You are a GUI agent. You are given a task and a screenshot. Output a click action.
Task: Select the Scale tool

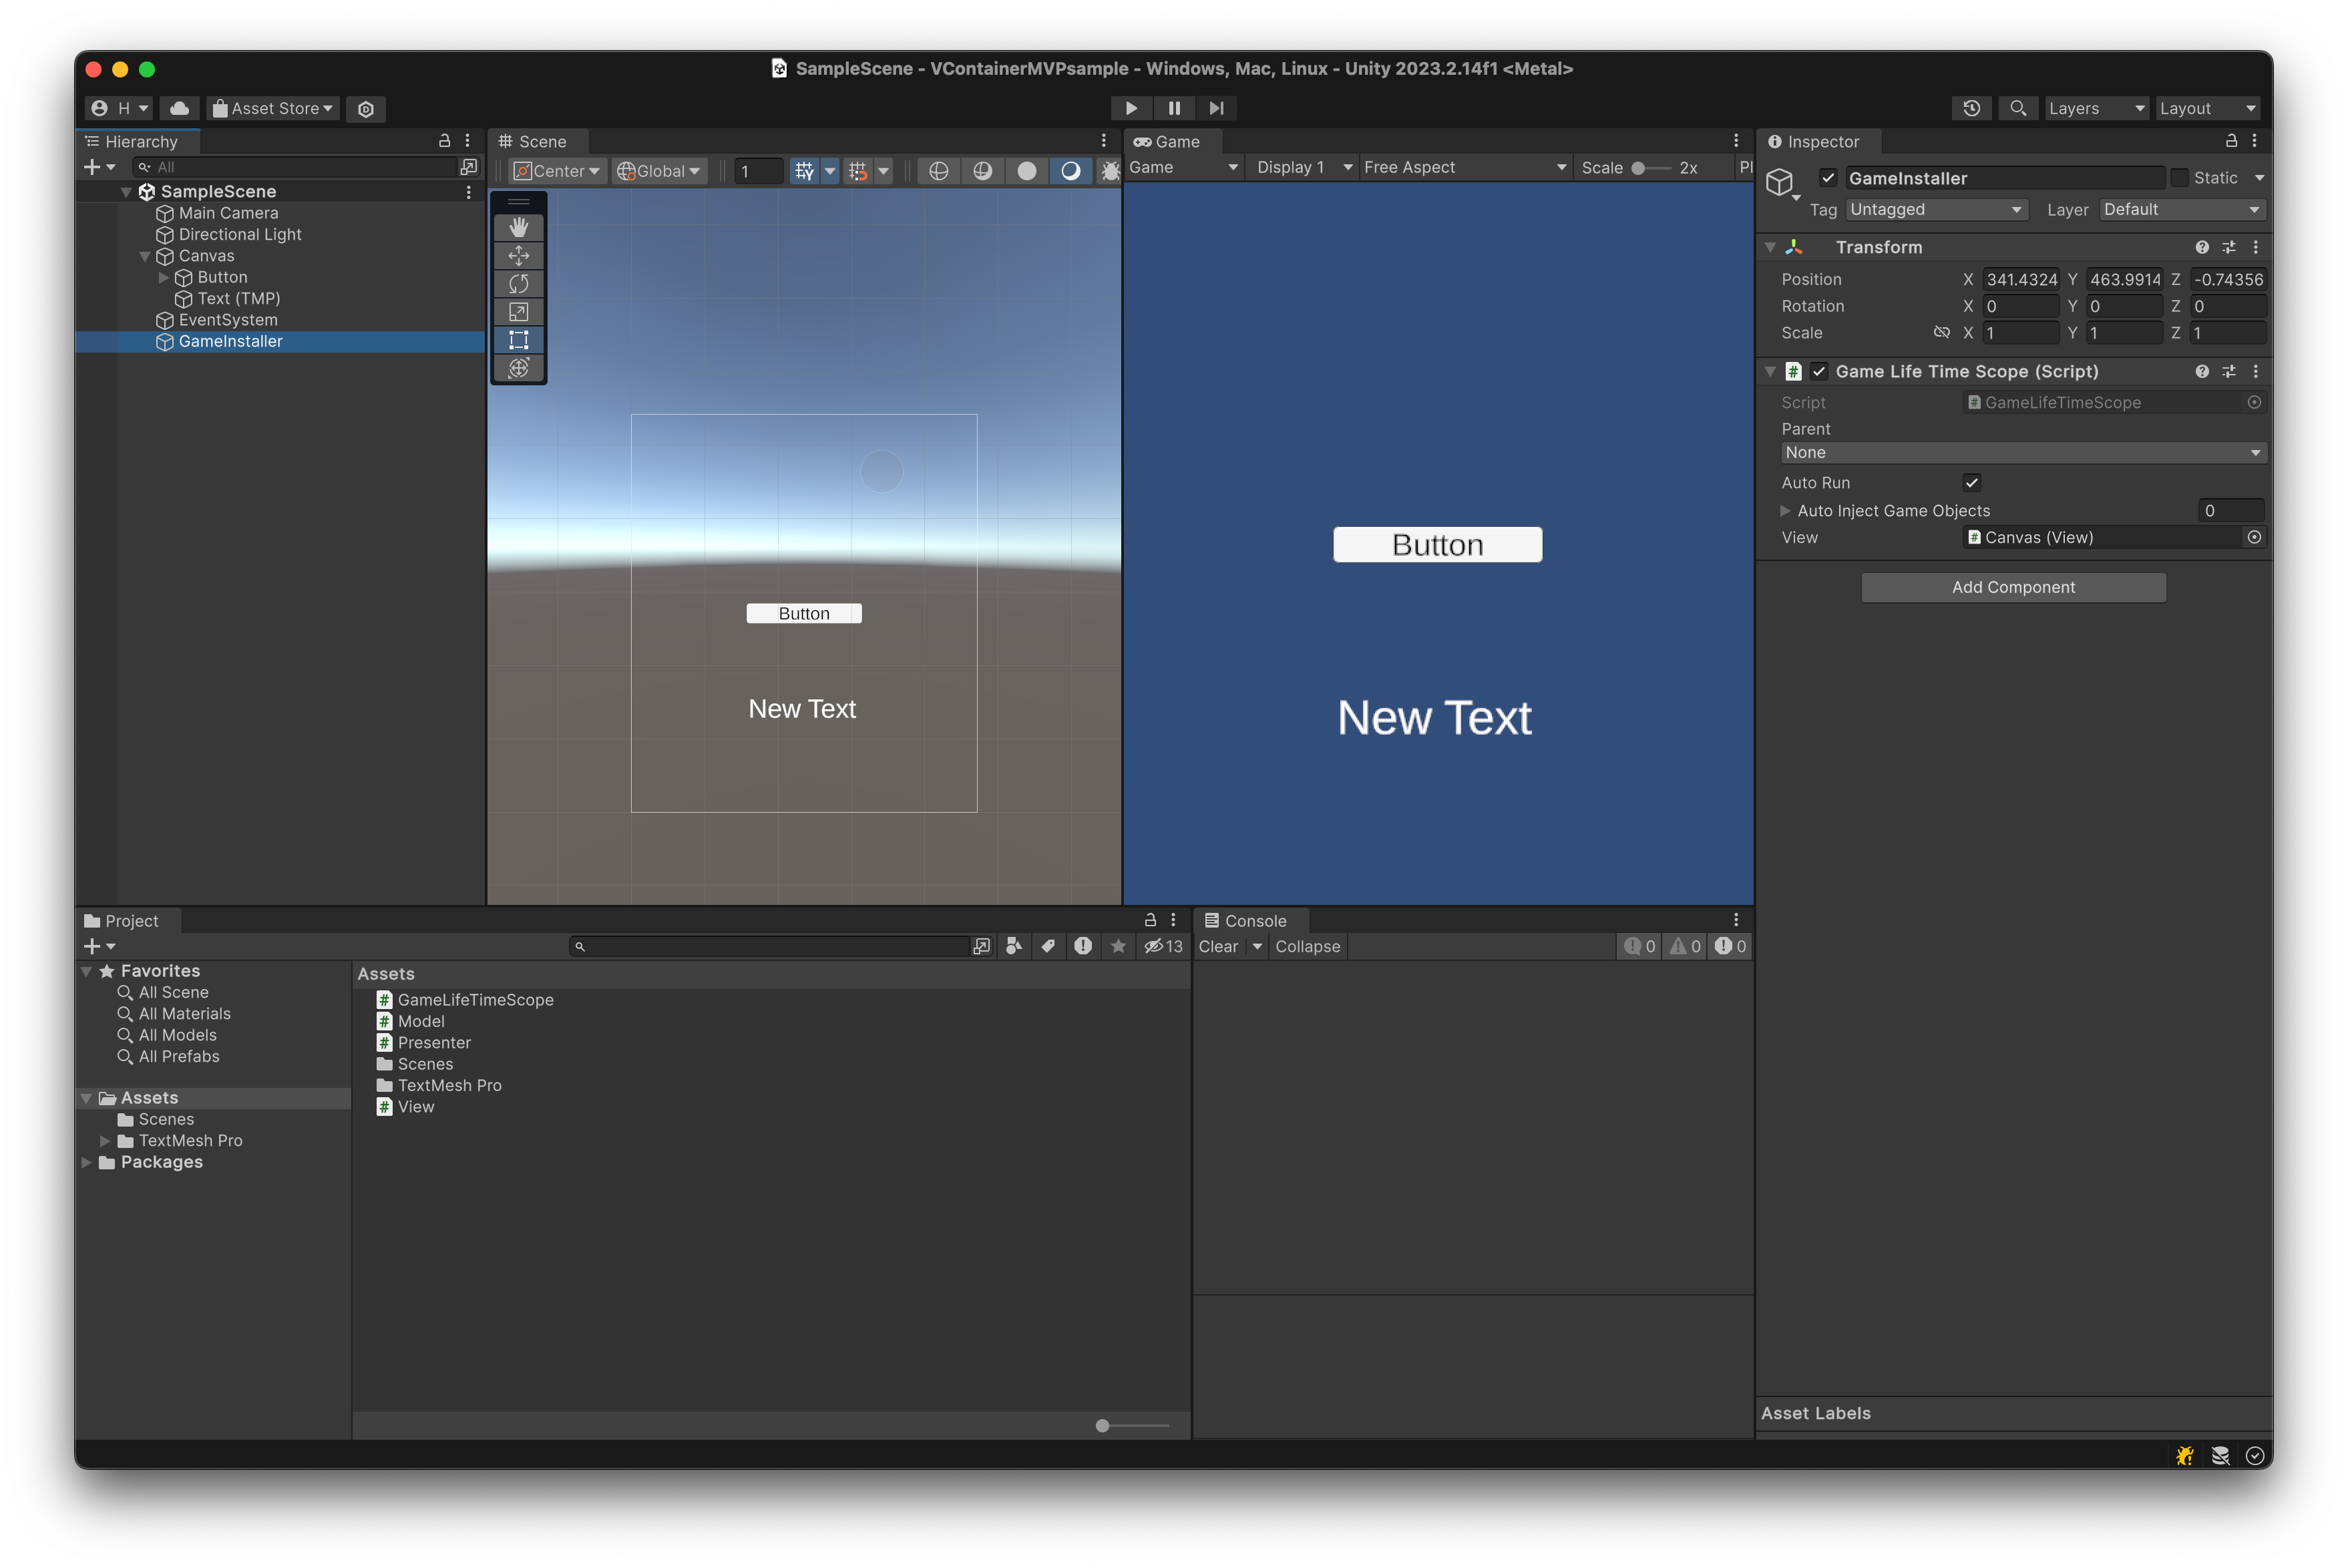519,311
